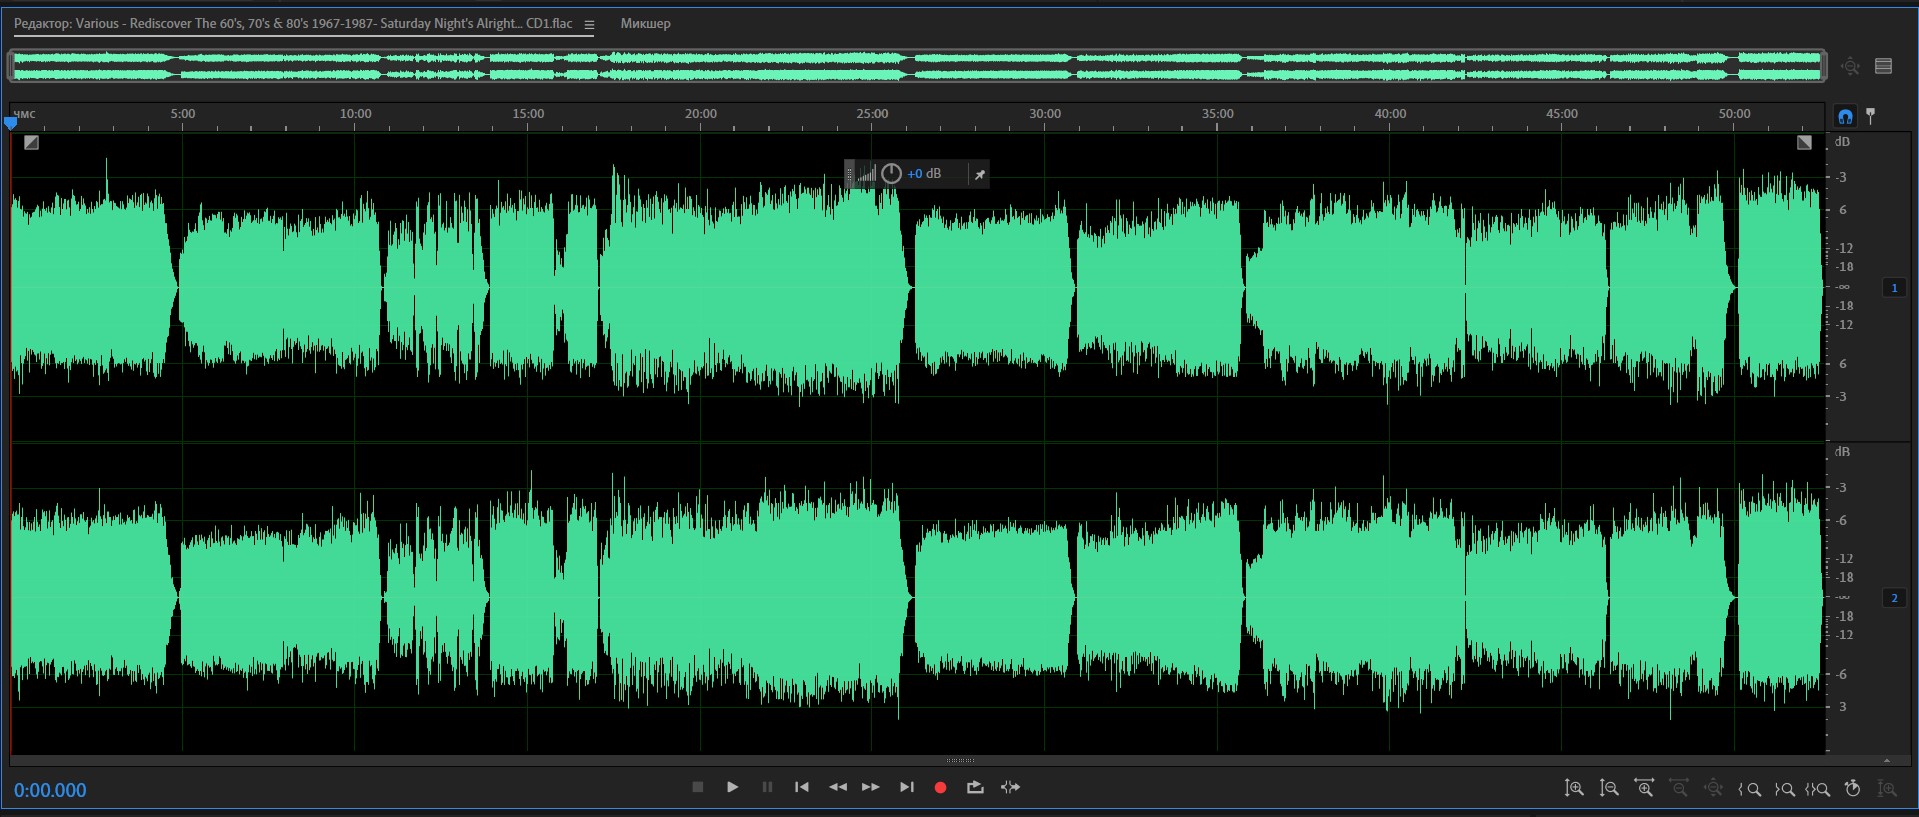Image resolution: width=1919 pixels, height=817 pixels.
Task: Toggle Loop Playback in transport controls
Action: (975, 787)
